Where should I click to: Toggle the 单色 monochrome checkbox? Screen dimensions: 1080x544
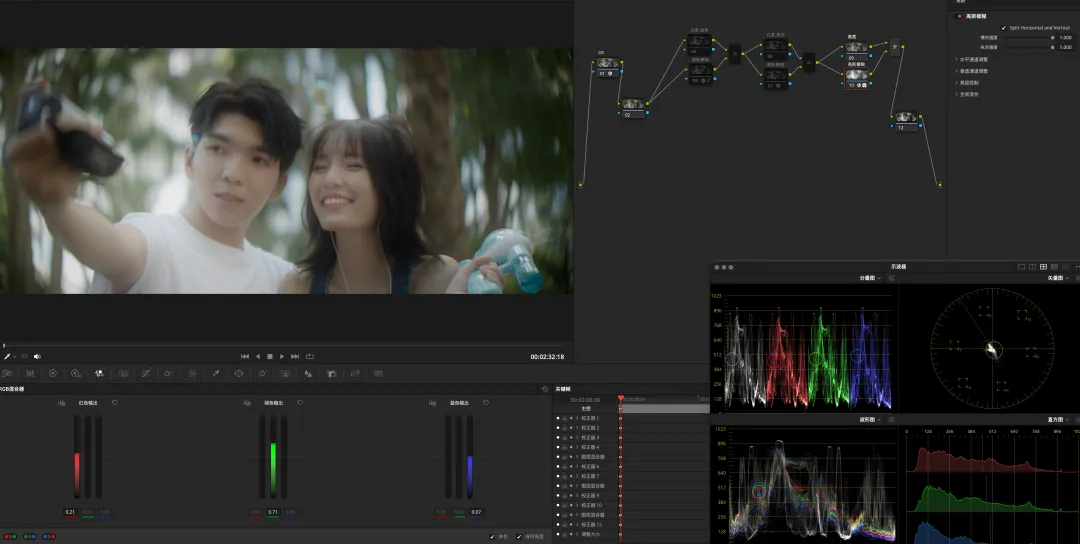492,536
